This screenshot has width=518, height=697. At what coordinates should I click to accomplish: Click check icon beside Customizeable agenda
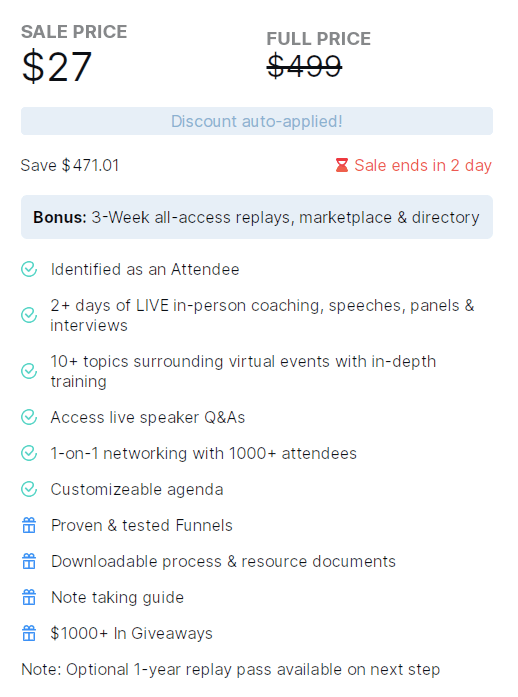29,489
